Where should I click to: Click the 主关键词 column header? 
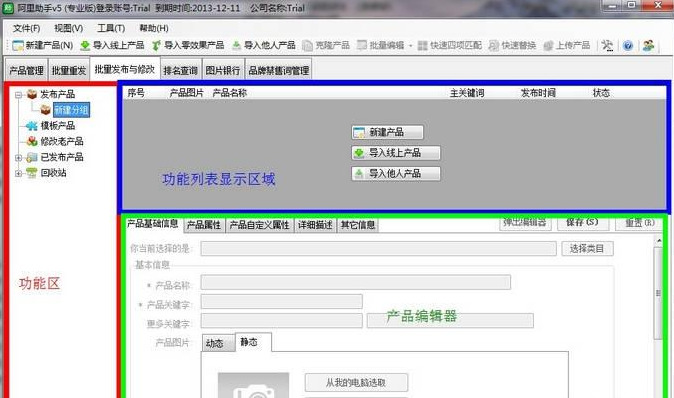[x=467, y=93]
